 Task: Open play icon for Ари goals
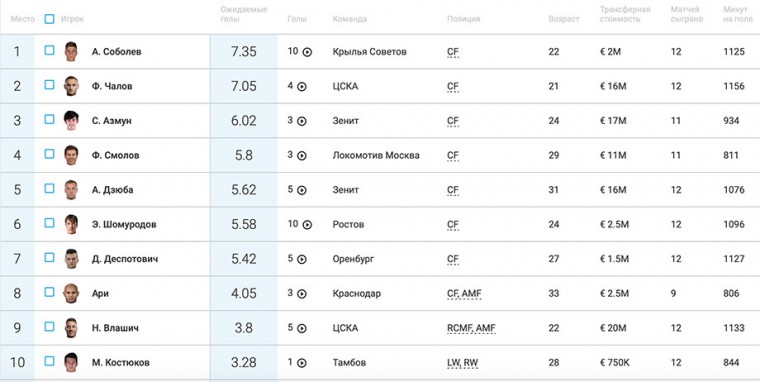301,294
